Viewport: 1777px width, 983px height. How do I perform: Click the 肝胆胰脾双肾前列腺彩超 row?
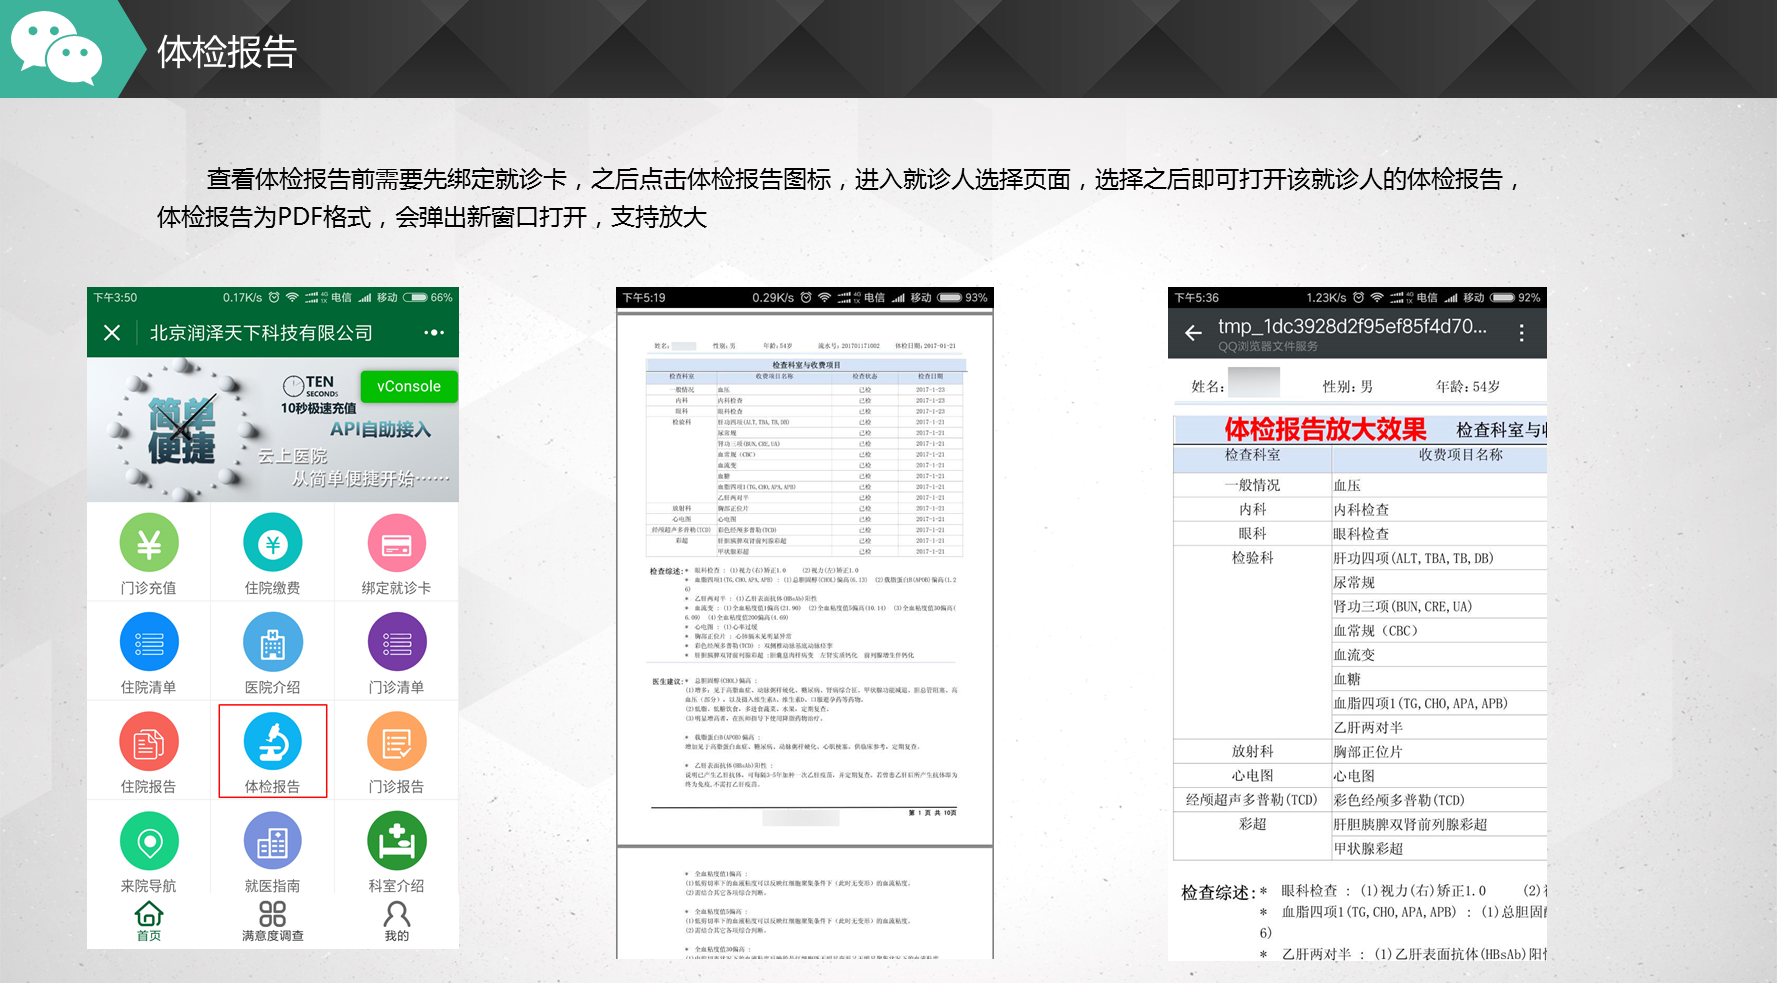1439,824
